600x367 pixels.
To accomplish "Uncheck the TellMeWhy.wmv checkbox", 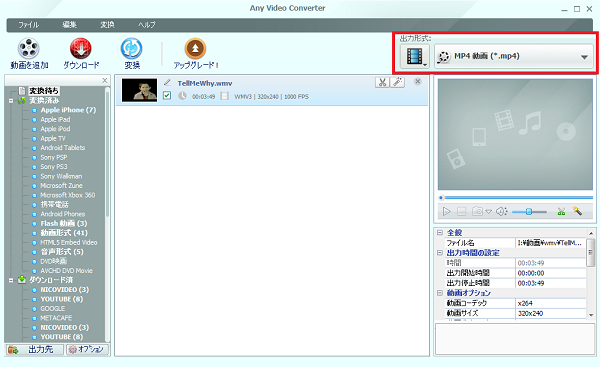I will pyautogui.click(x=167, y=95).
